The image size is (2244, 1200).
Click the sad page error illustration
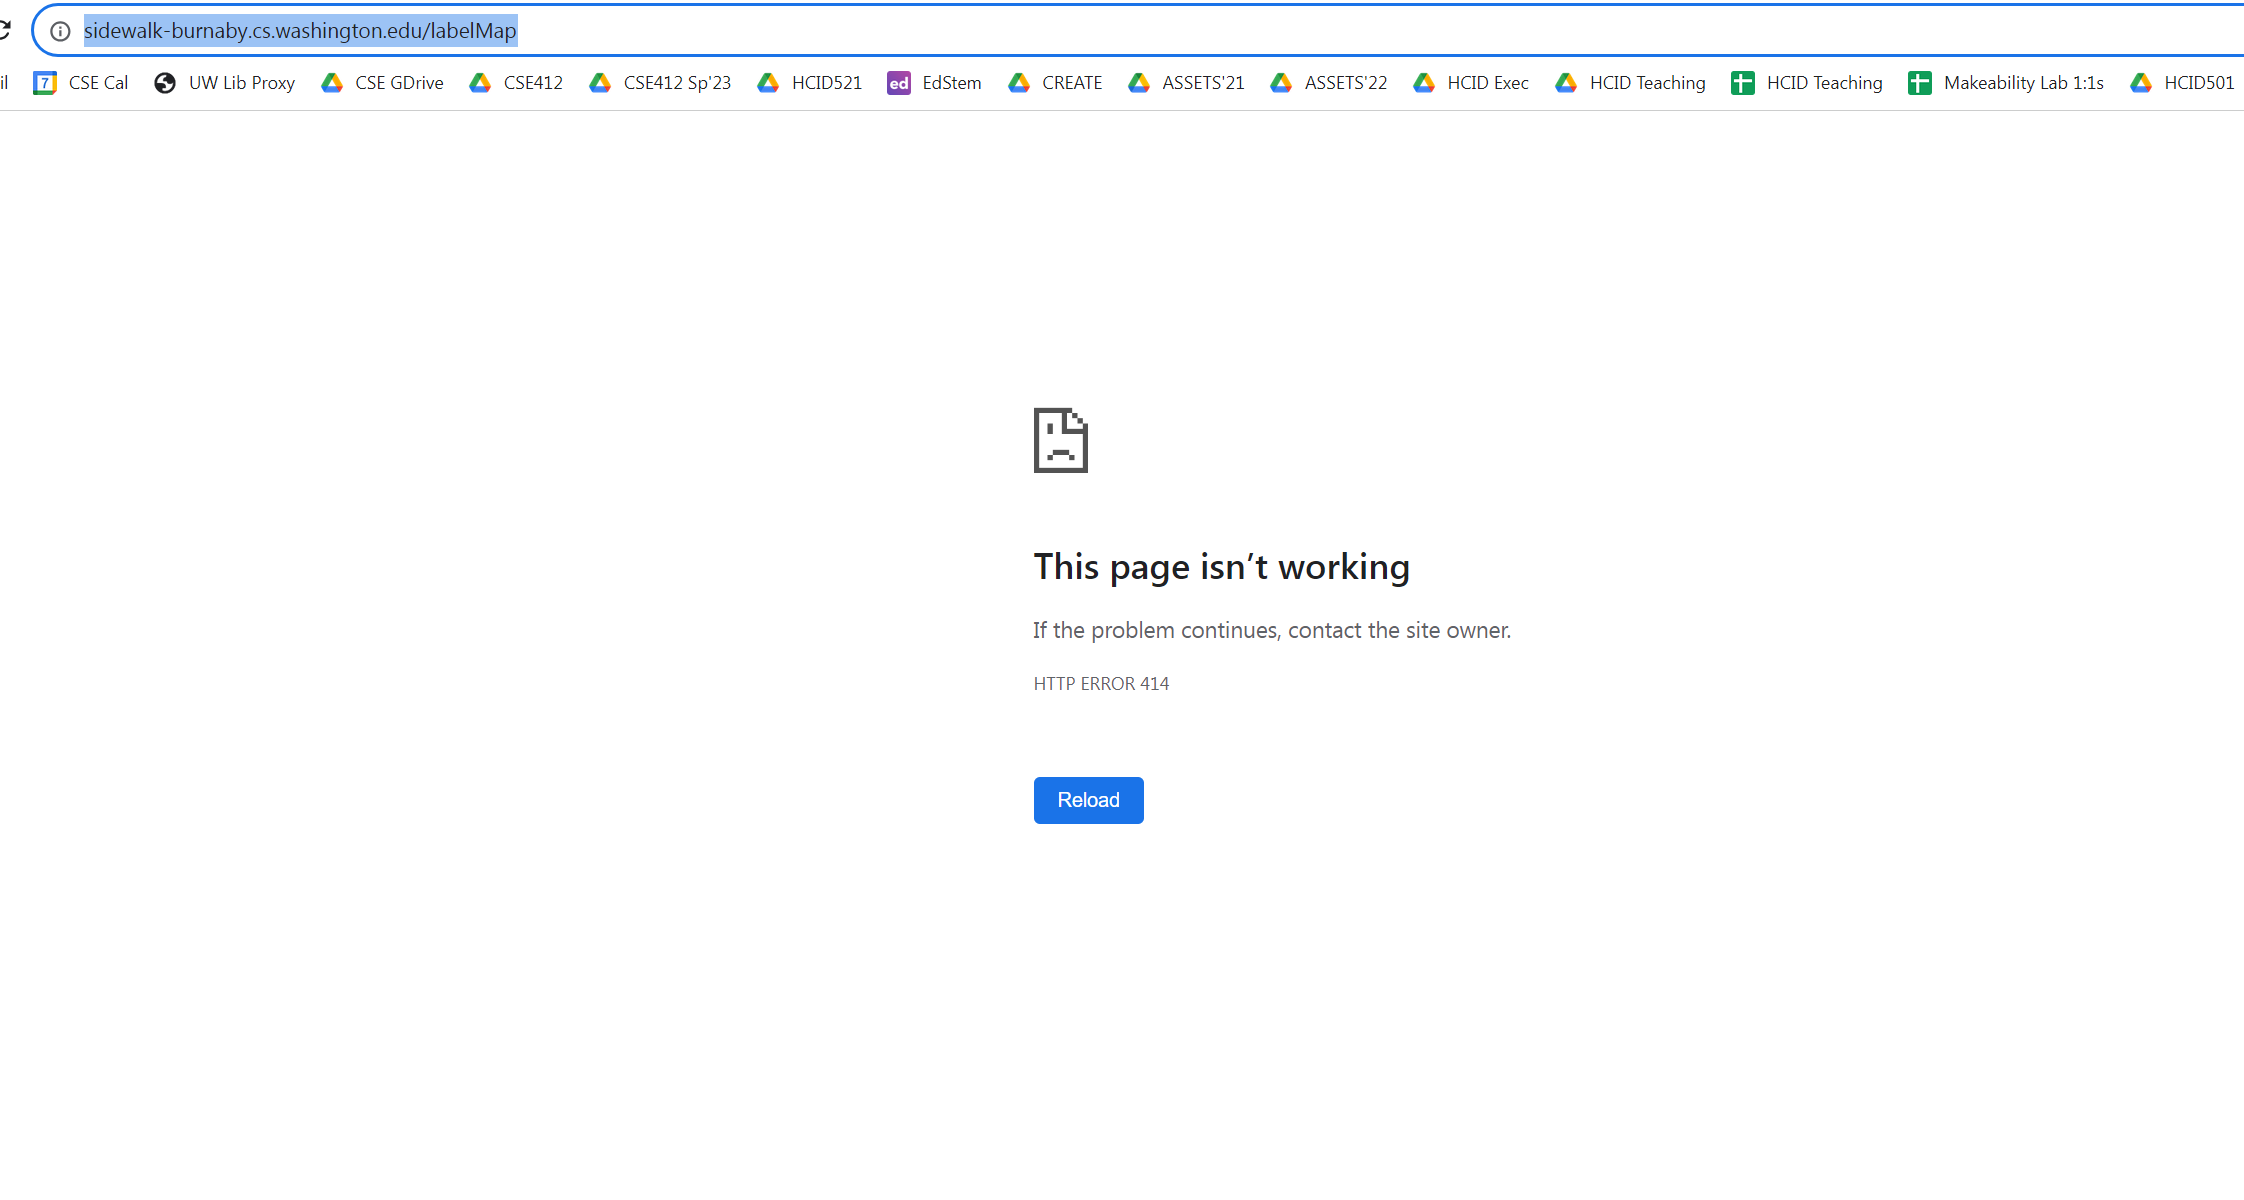(1060, 440)
